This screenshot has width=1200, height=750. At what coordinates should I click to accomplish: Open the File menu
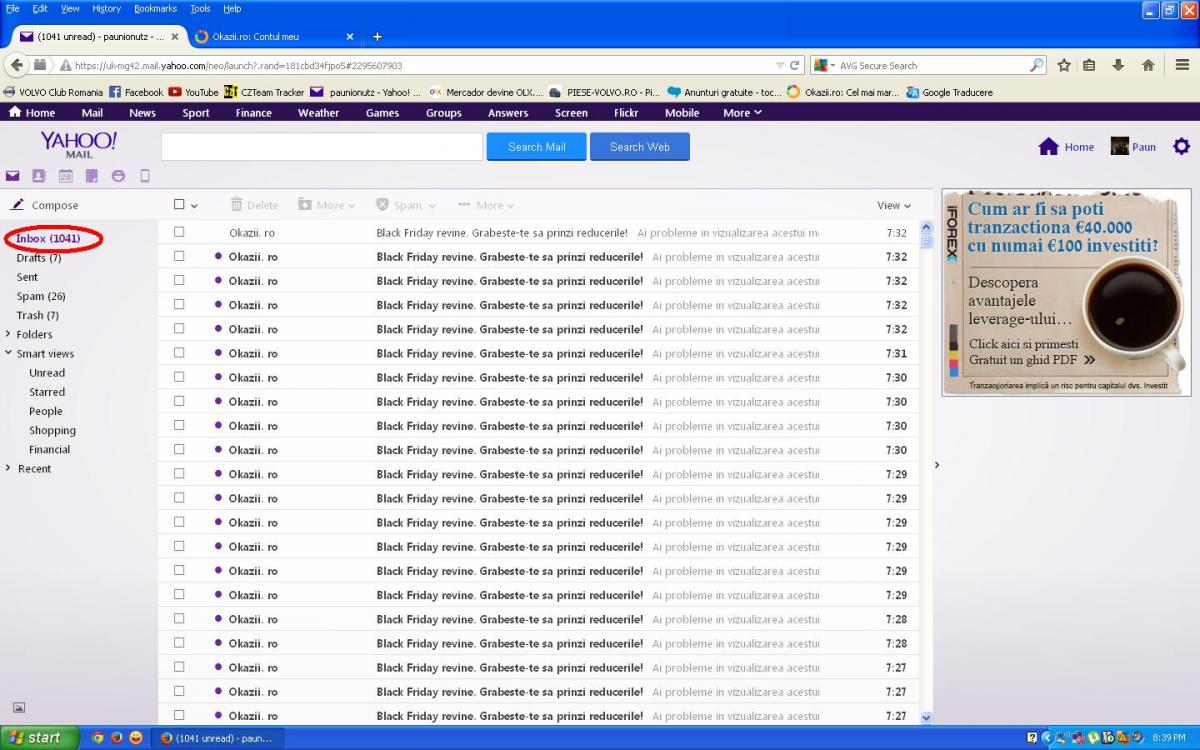pos(13,8)
